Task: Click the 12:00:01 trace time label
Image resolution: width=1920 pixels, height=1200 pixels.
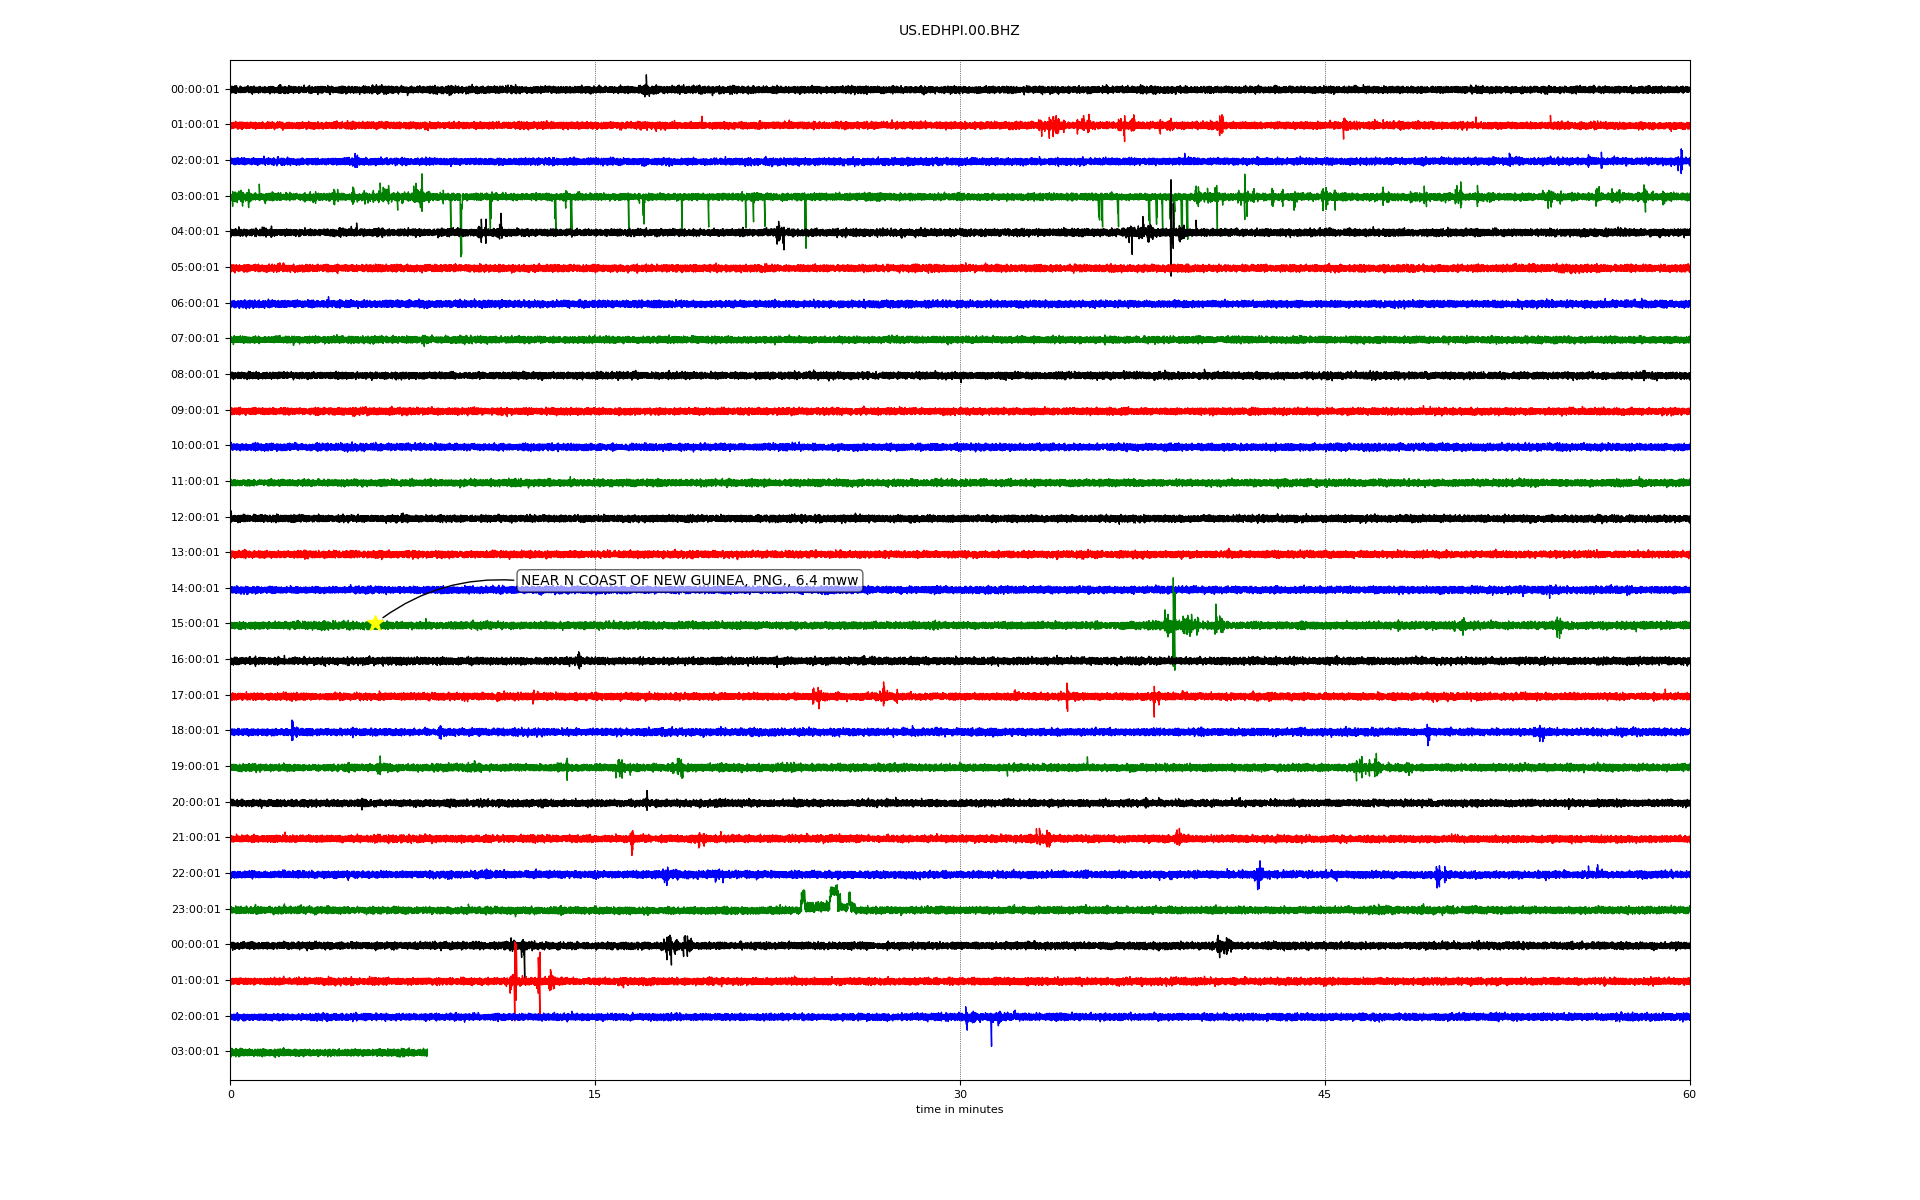Action: [x=195, y=517]
